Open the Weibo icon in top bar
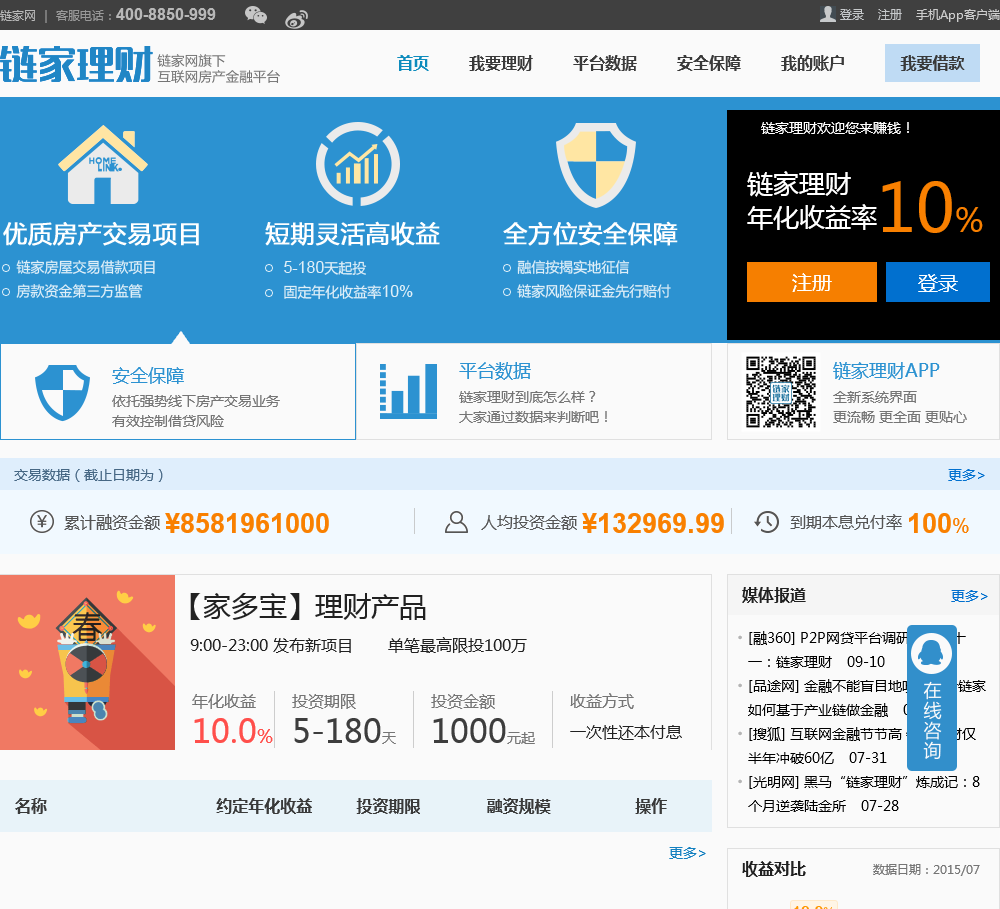The height and width of the screenshot is (909, 1000). [x=297, y=20]
